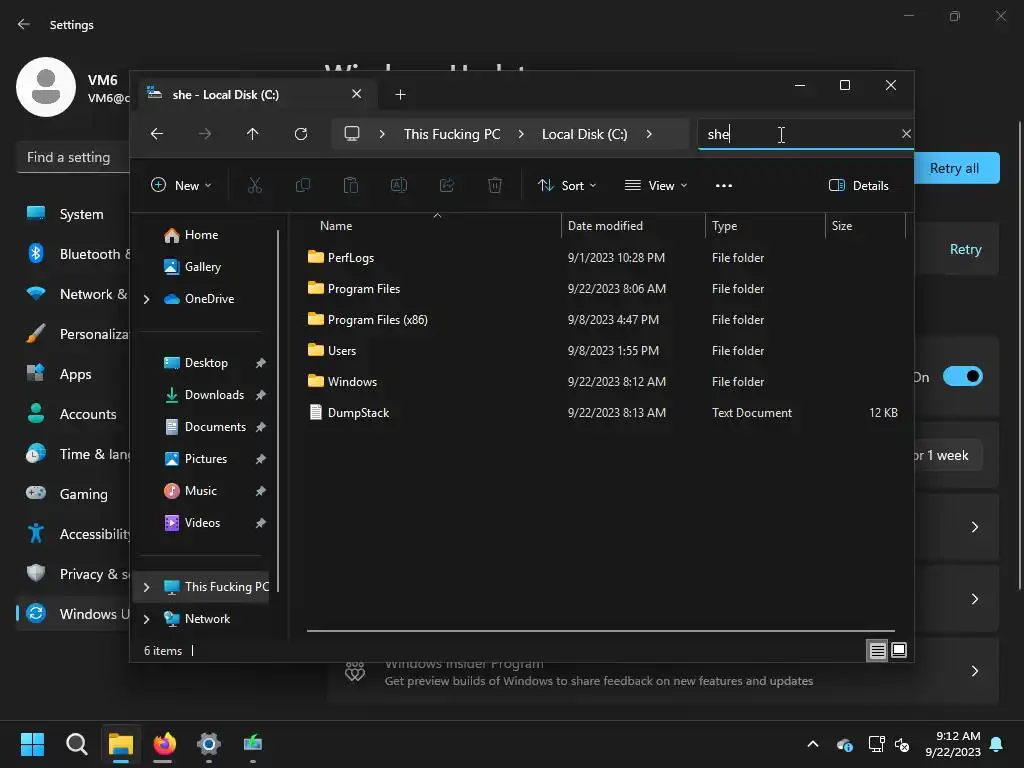Click the Paste clipboard icon
Screen dimensions: 1024x768
tap(351, 185)
